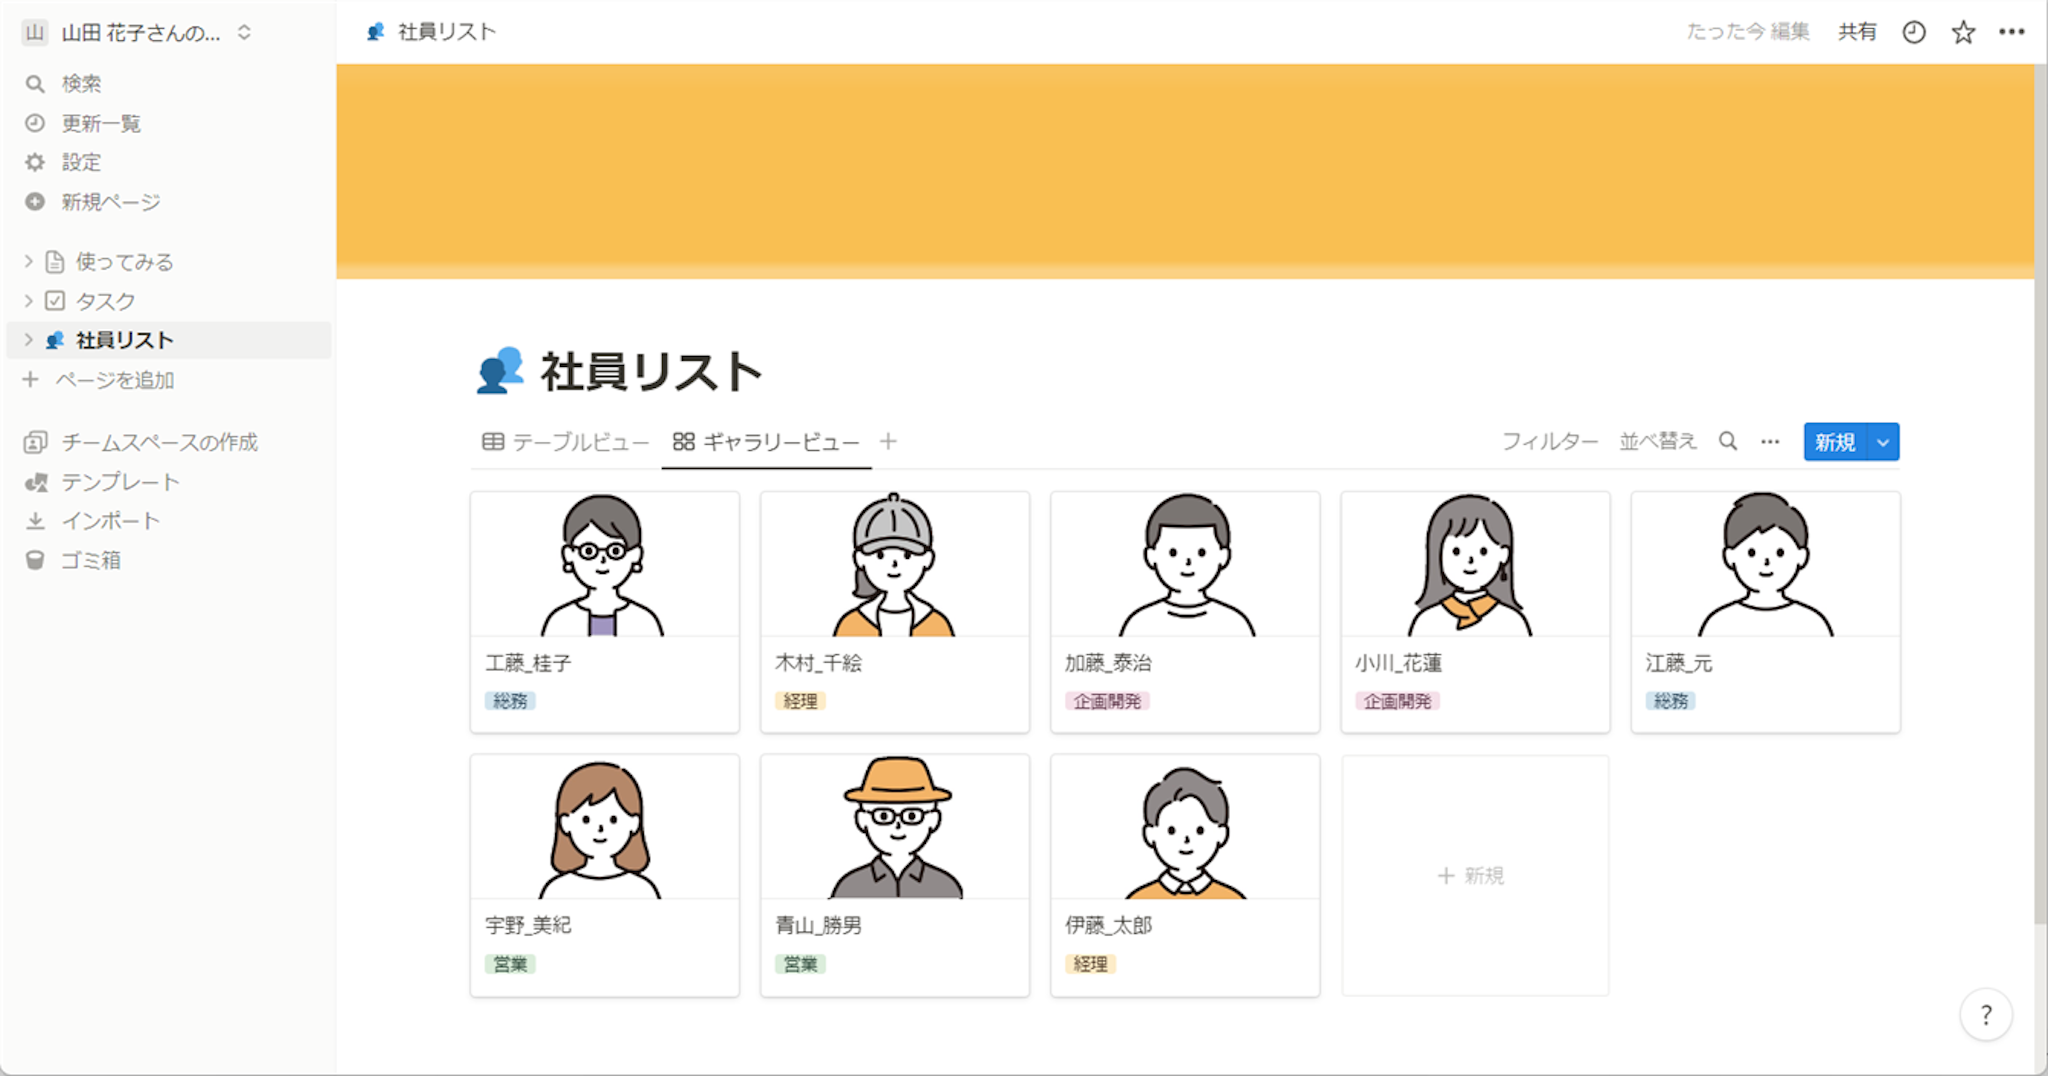Open page history clock icon
The image size is (2048, 1076).
coord(1913,33)
